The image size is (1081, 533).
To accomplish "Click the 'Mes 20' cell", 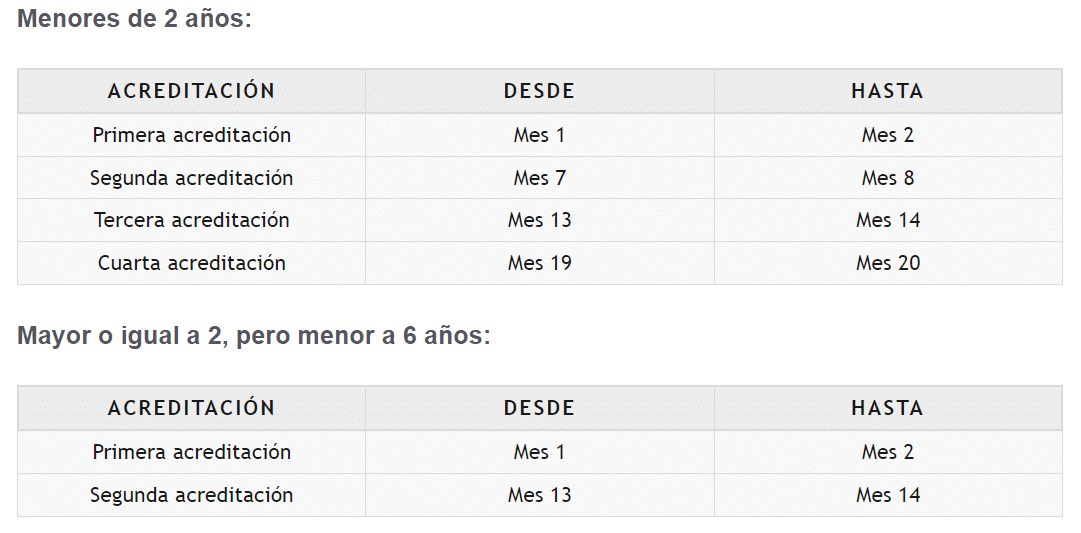I will [887, 263].
